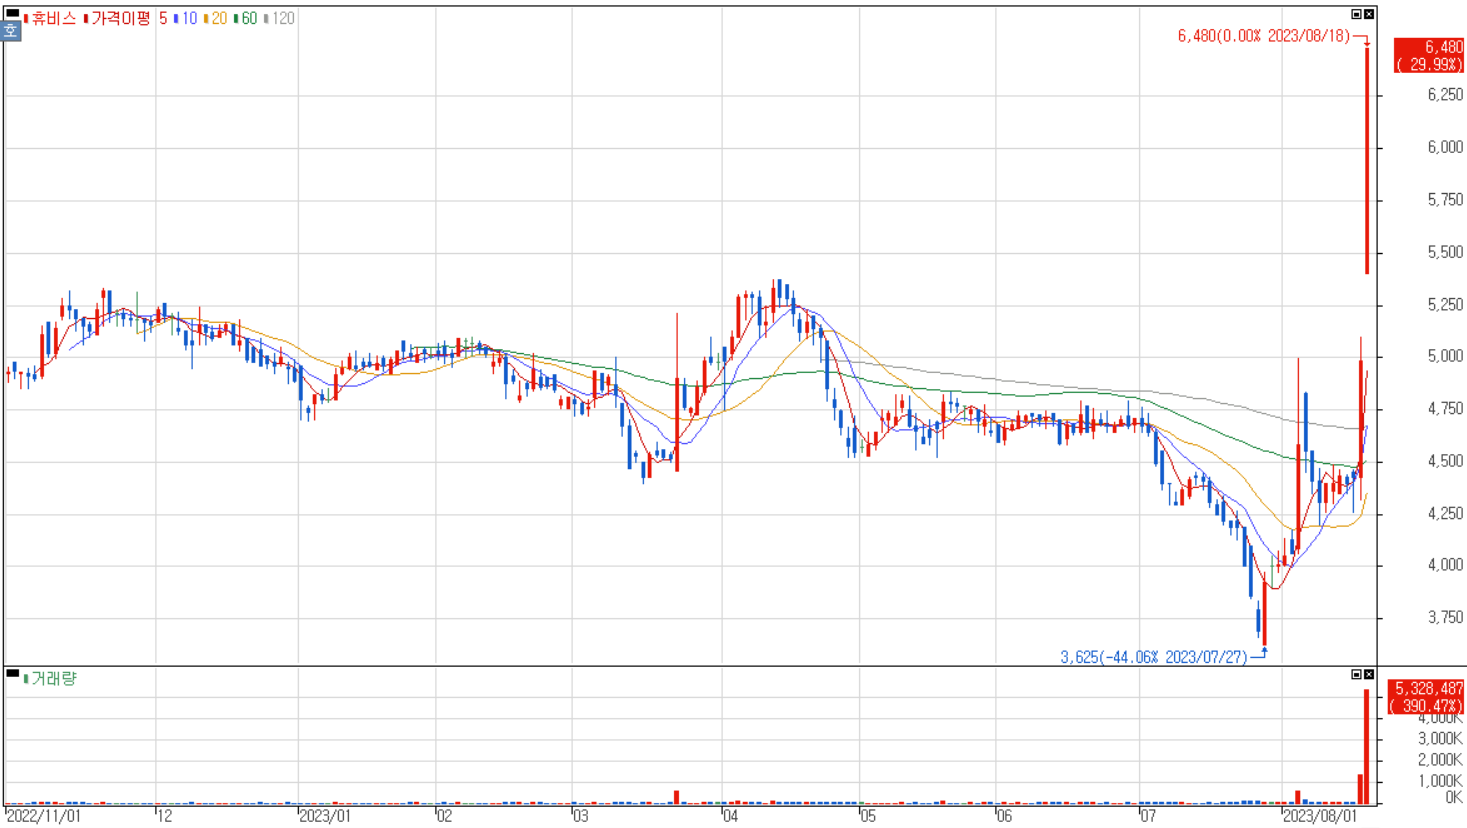Screen dimensions: 1467x828
Task: Click the low label 3,625 (-44.06% 2023/07/27)
Action: click(1154, 657)
